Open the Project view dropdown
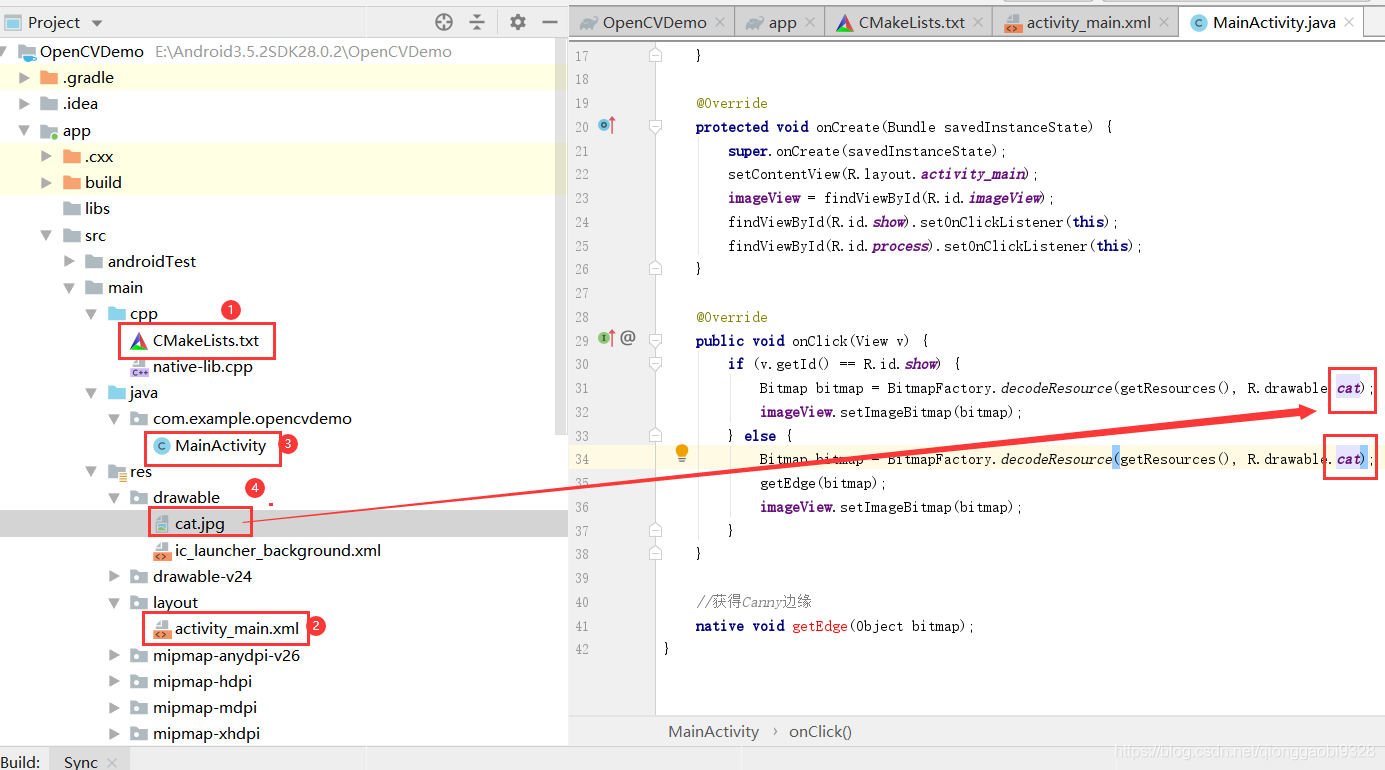The image size is (1385, 770). [96, 22]
